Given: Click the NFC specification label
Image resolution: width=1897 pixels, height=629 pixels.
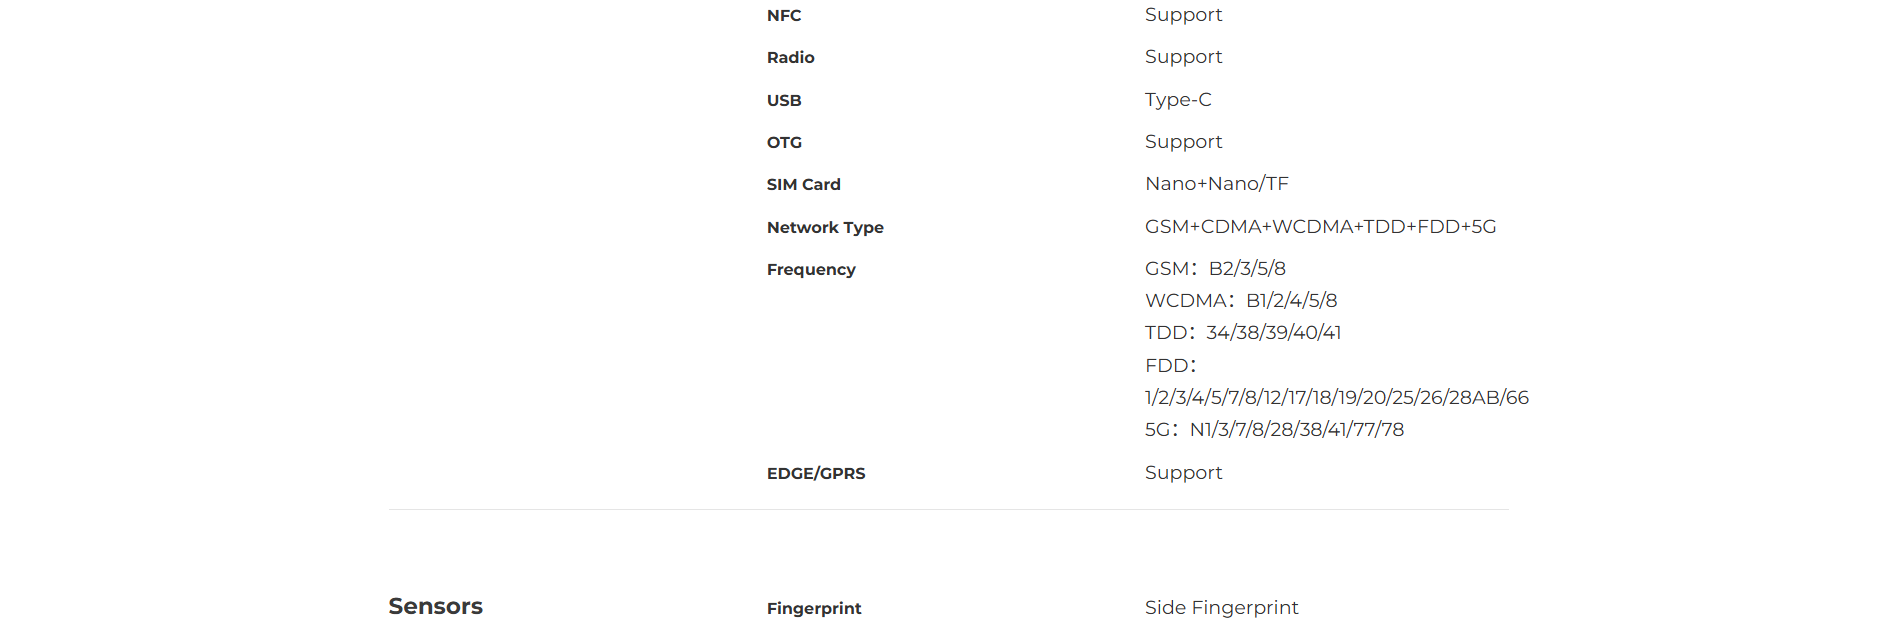Looking at the screenshot, I should tap(784, 15).
